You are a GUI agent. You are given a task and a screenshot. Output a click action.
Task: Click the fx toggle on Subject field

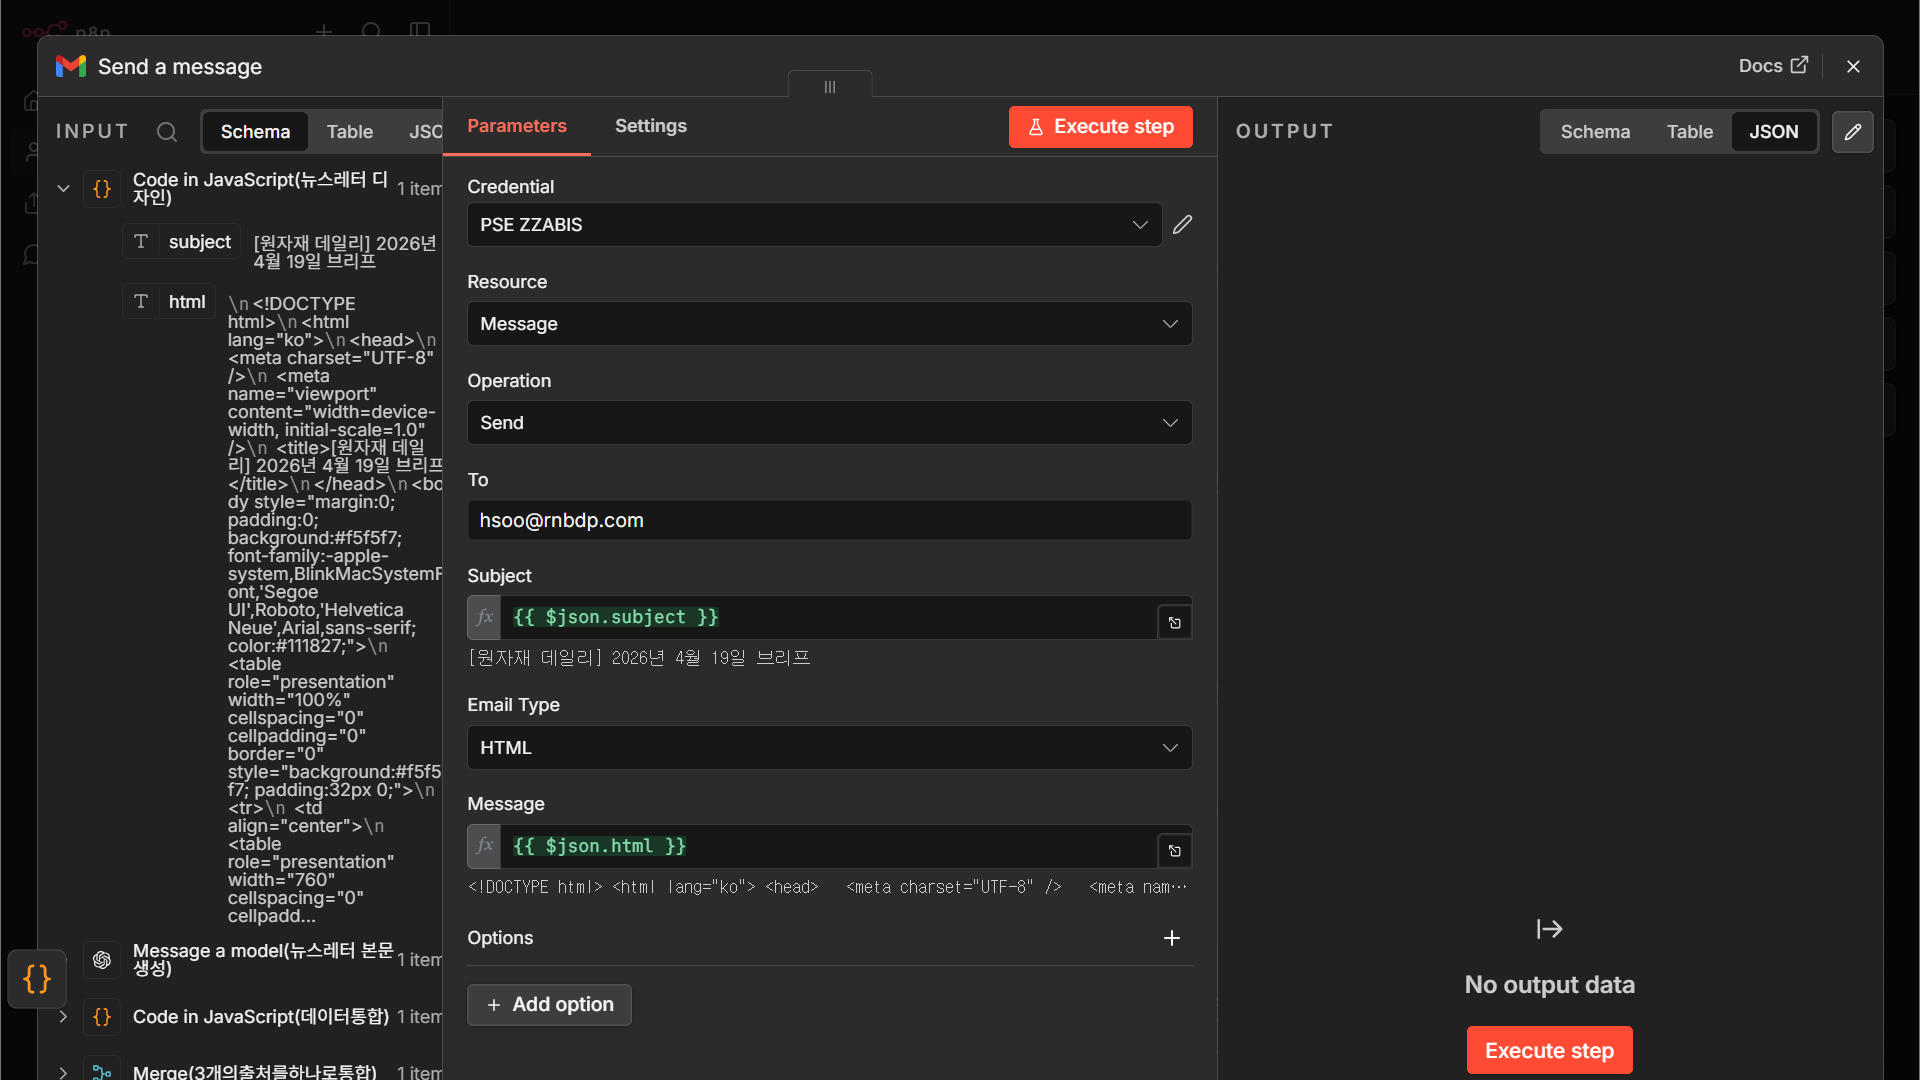point(484,617)
